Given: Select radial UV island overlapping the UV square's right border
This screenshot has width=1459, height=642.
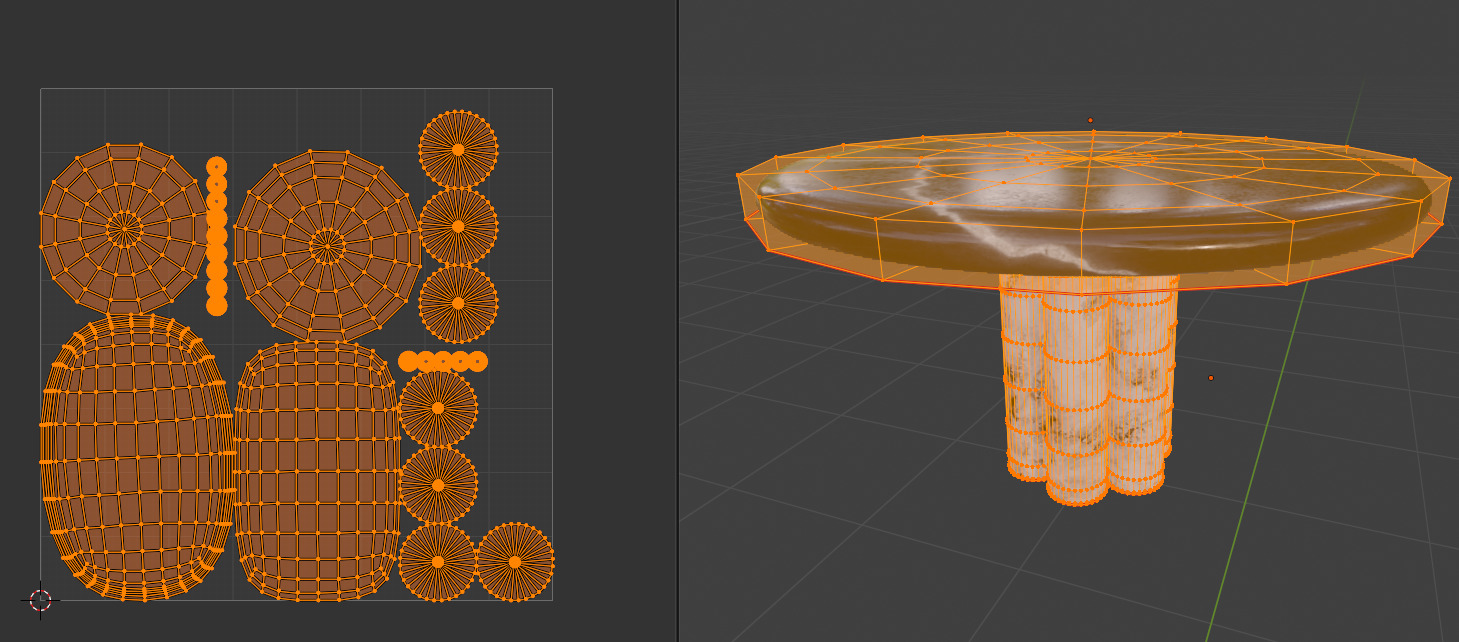Looking at the screenshot, I should [x=515, y=561].
